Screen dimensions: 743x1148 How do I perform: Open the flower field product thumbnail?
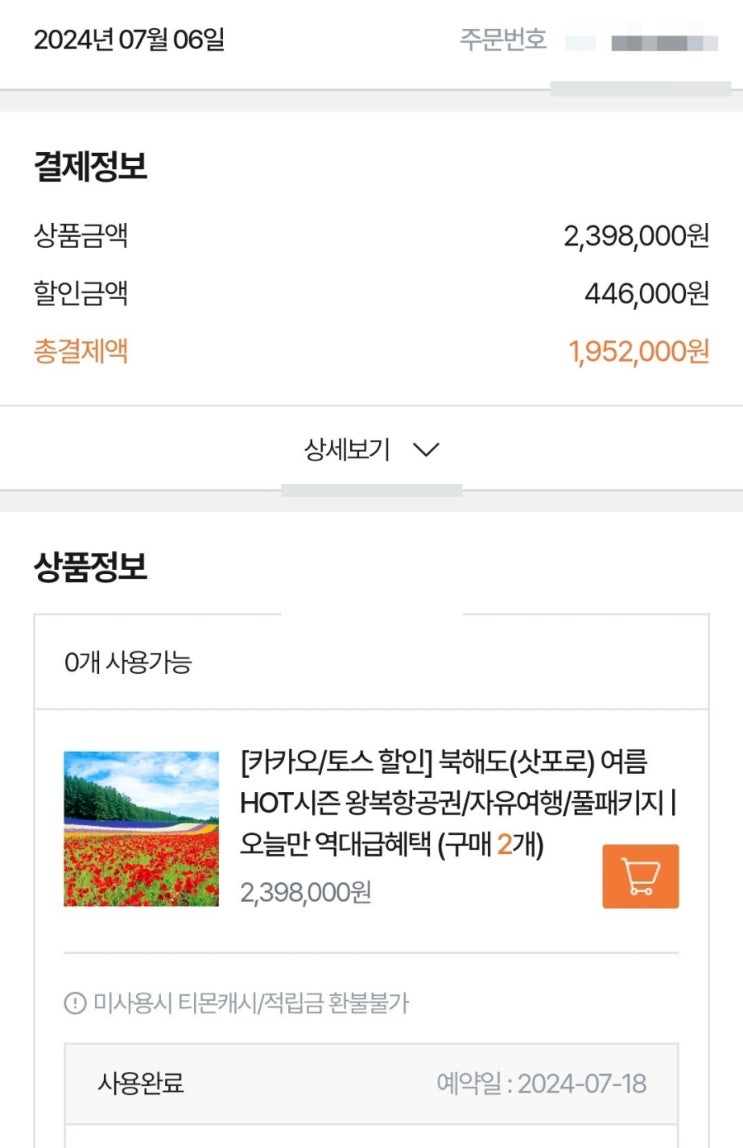pyautogui.click(x=141, y=829)
